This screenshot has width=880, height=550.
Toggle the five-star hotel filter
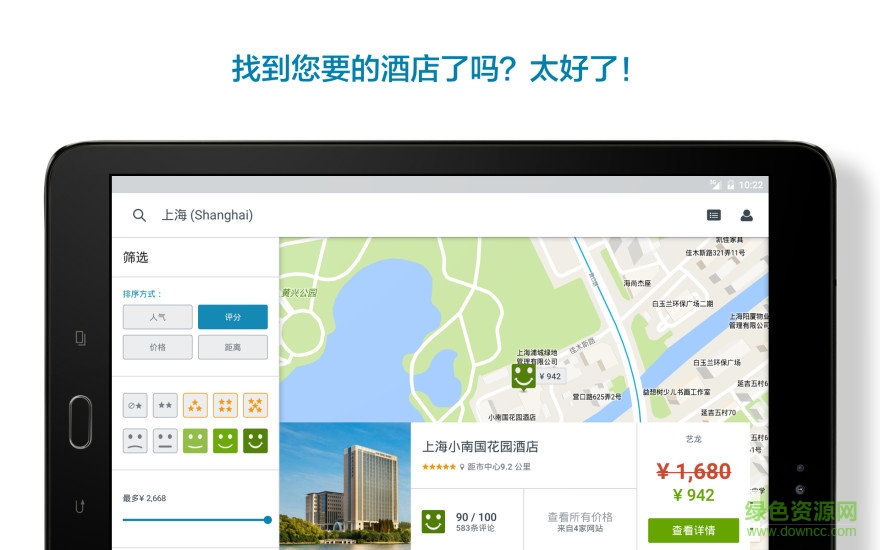click(x=255, y=405)
